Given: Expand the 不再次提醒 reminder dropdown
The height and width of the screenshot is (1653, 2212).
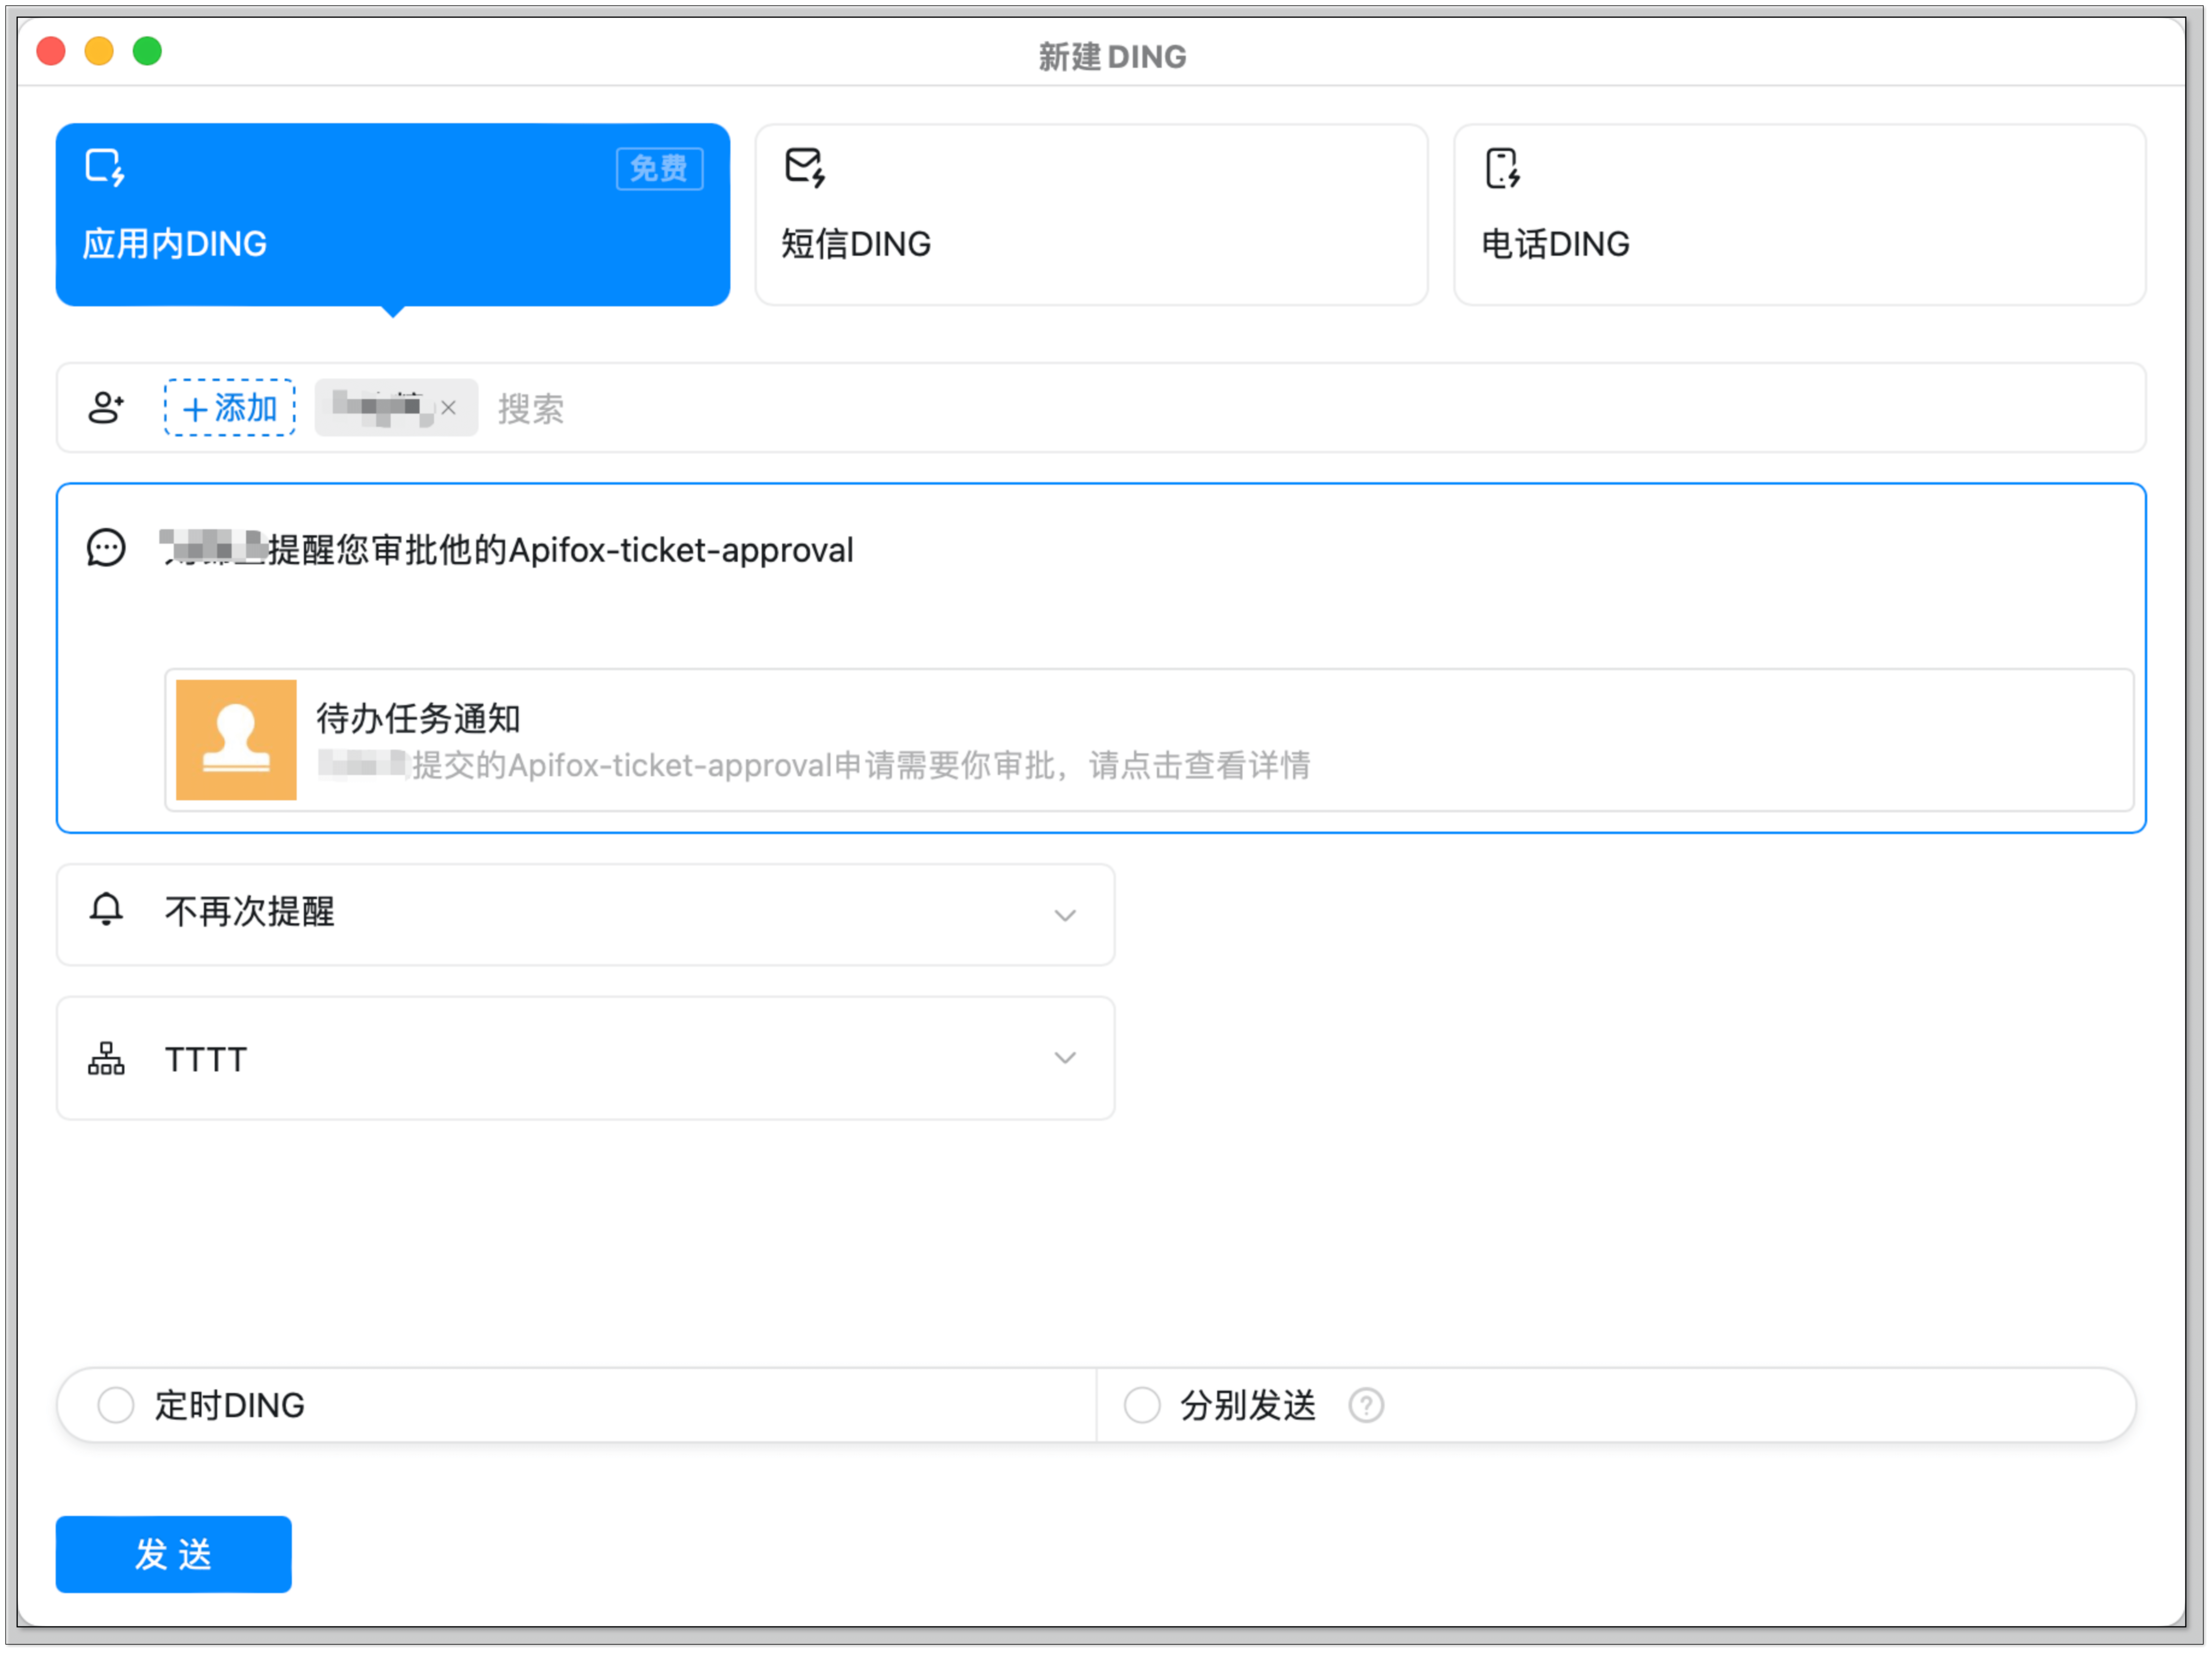Looking at the screenshot, I should [x=1065, y=915].
